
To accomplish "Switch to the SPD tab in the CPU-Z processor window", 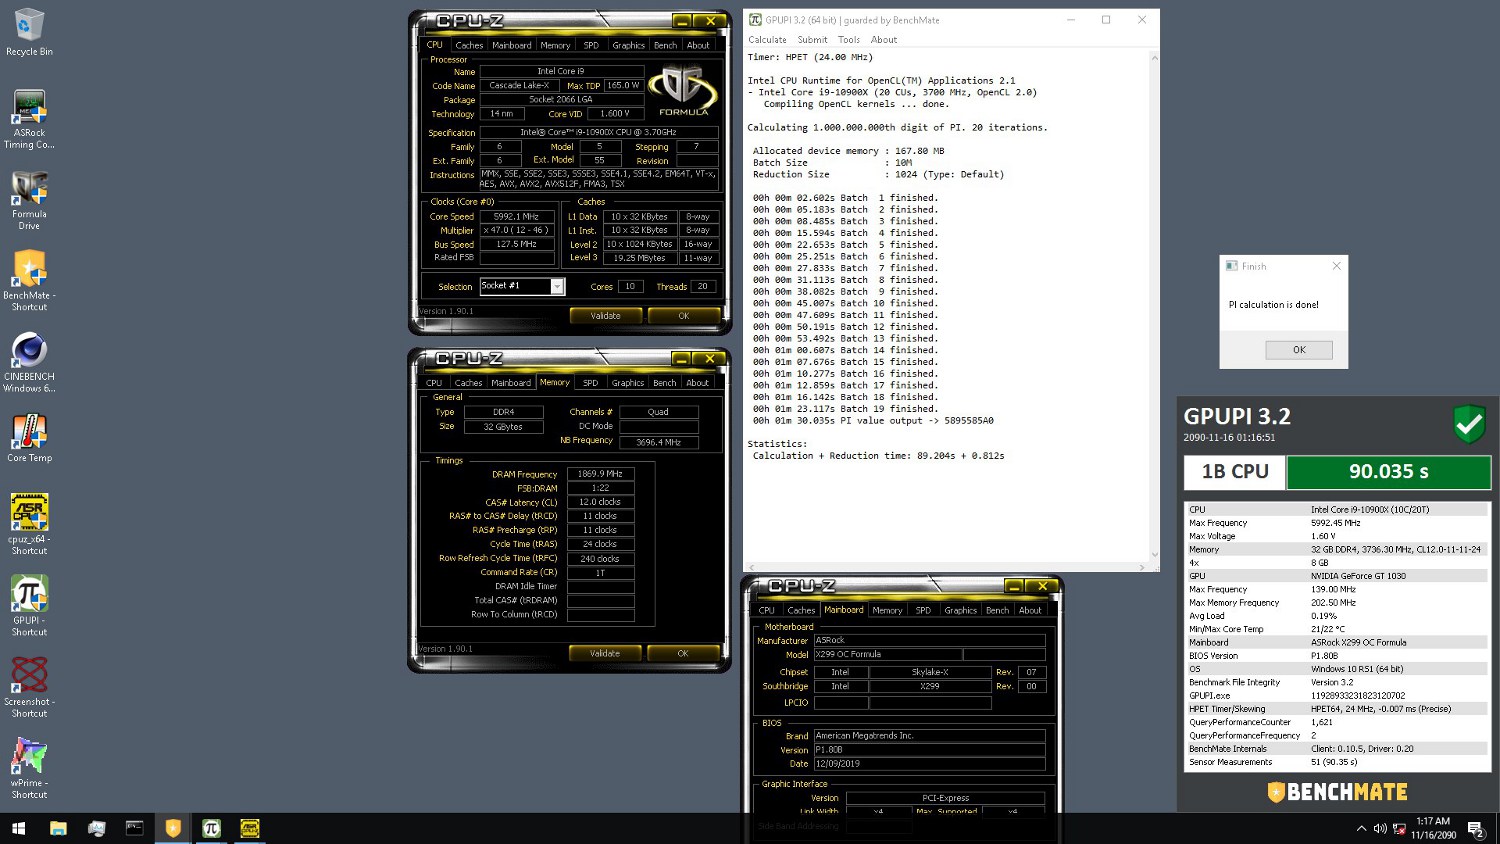I will click(x=591, y=45).
